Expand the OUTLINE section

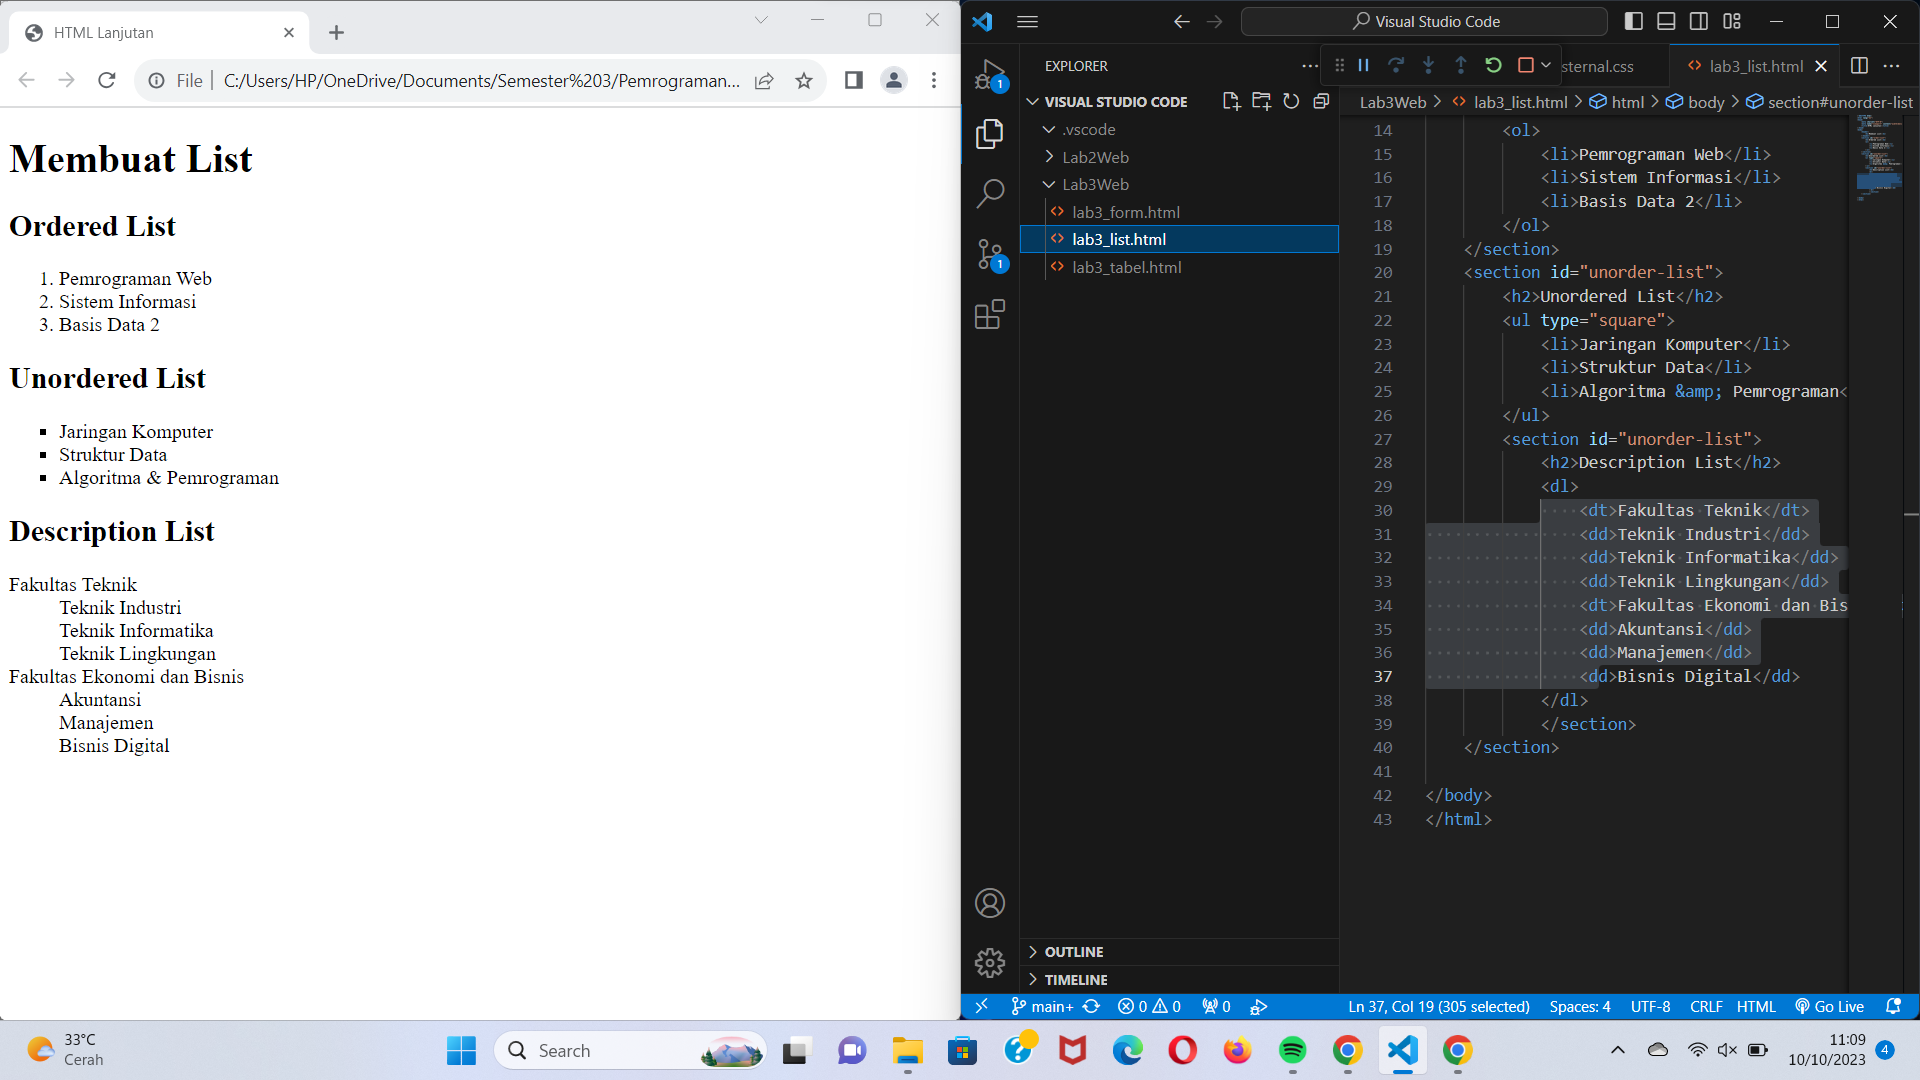click(1074, 951)
